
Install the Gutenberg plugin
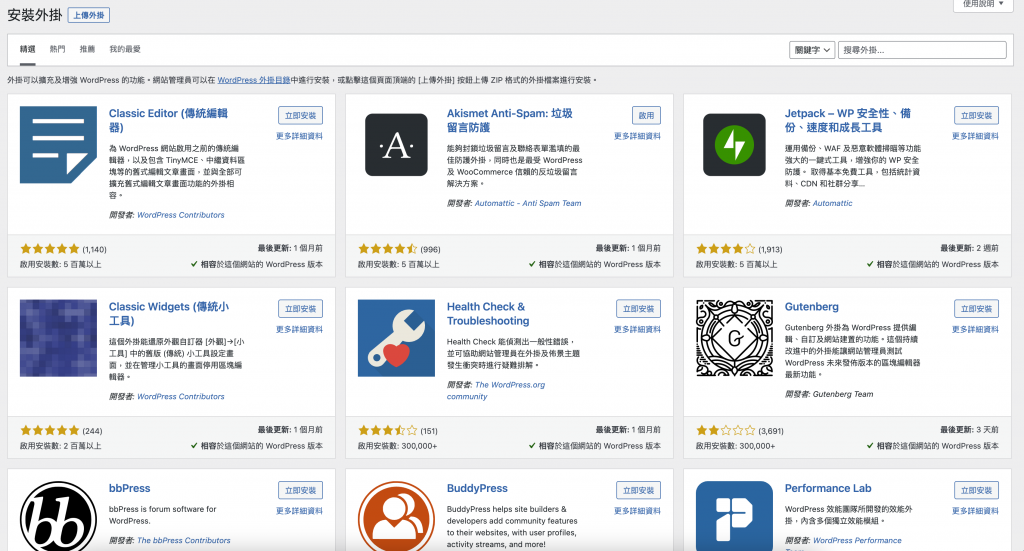click(x=976, y=309)
